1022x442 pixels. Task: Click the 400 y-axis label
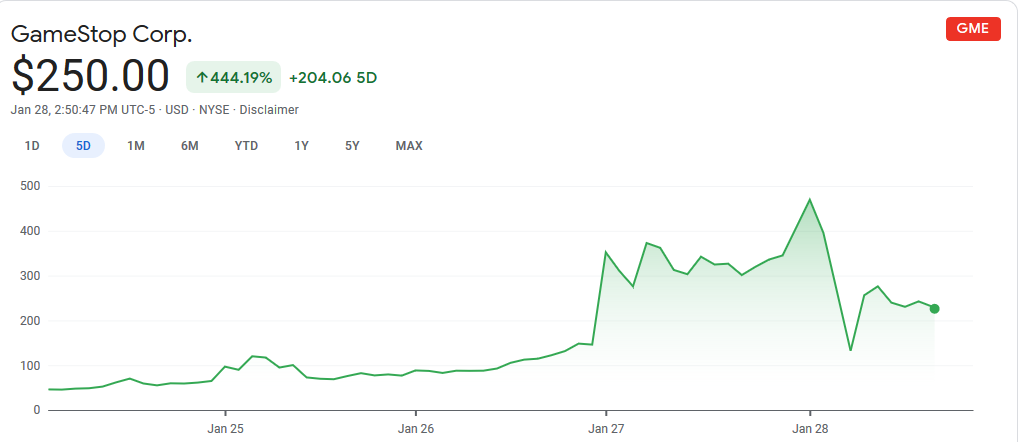click(32, 231)
